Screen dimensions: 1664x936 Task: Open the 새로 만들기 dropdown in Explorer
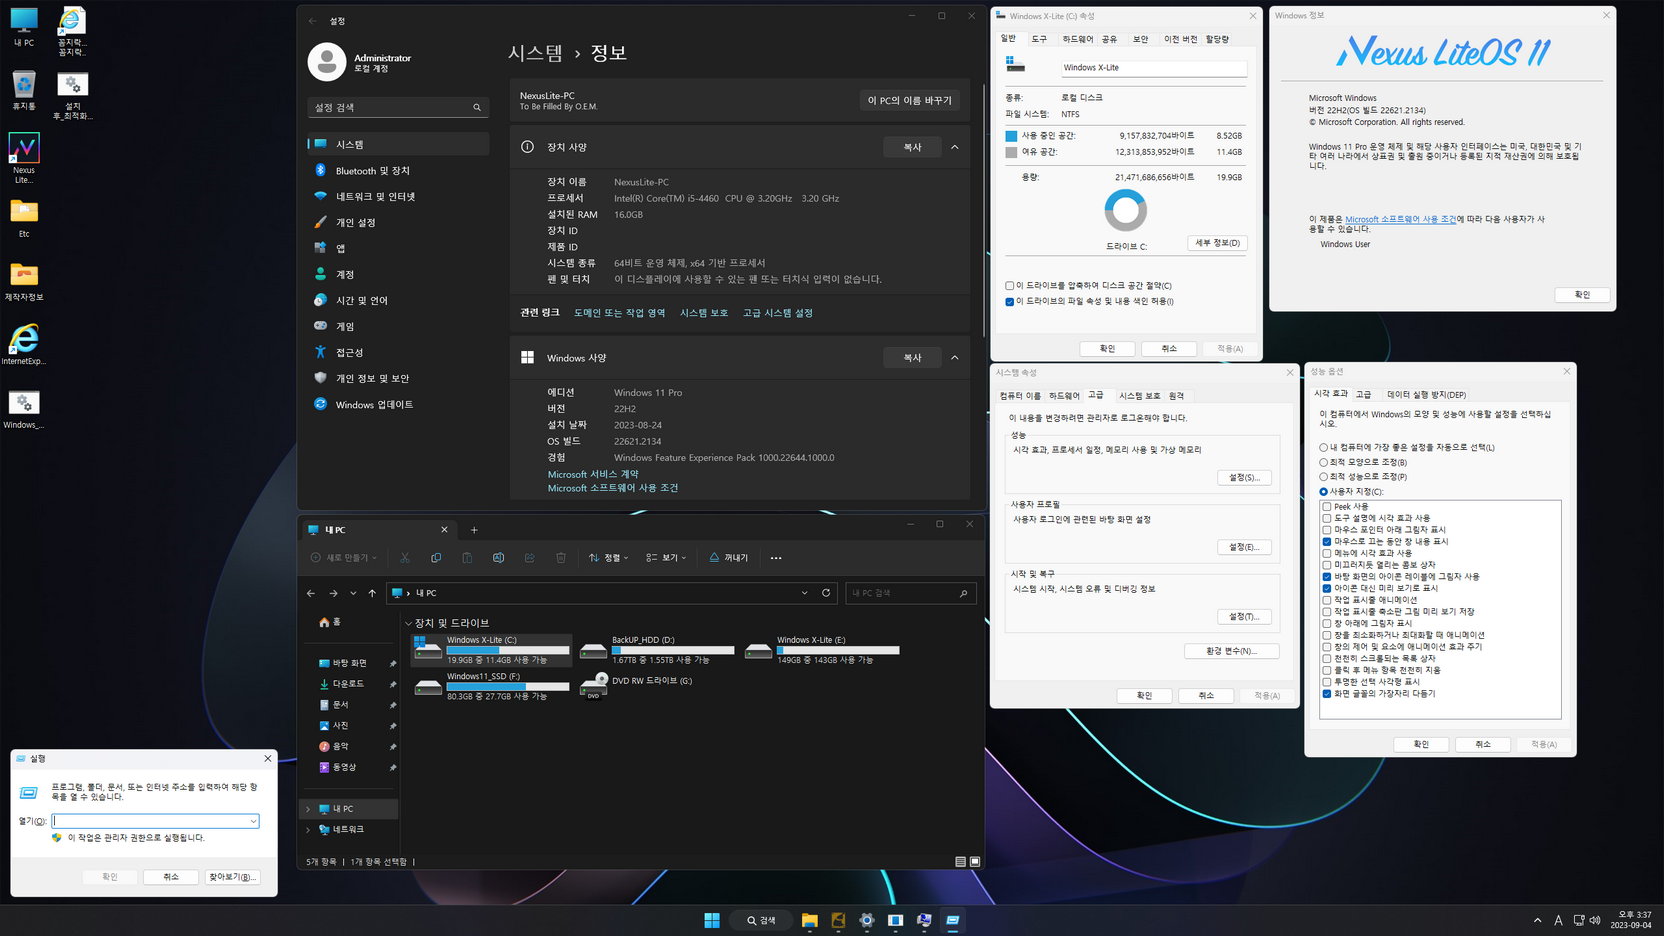344,558
